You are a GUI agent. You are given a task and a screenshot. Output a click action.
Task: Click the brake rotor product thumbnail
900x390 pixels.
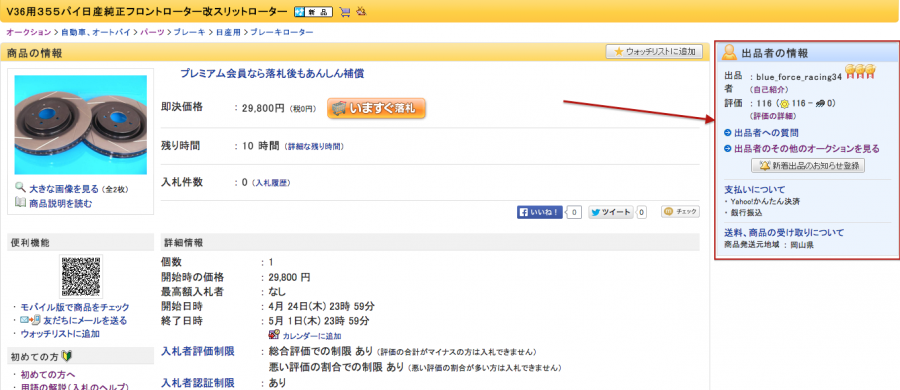(x=80, y=125)
